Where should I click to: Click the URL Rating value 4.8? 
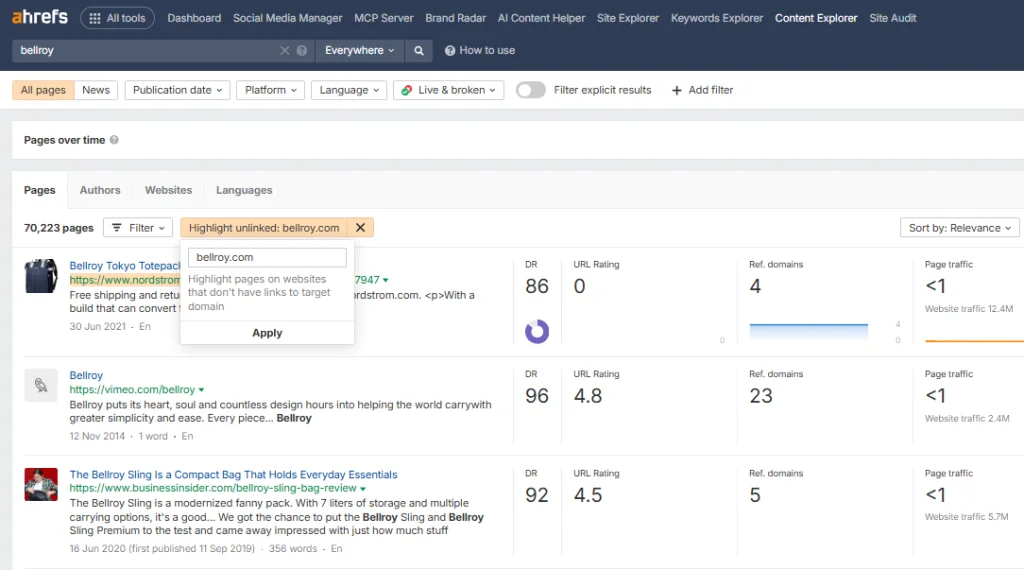[x=588, y=396]
